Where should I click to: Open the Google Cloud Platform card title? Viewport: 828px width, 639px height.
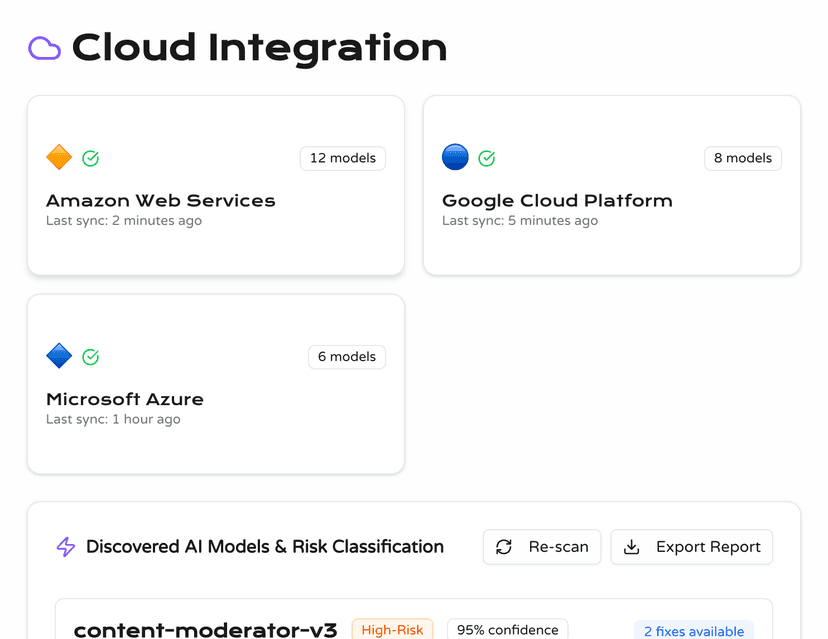tap(557, 201)
